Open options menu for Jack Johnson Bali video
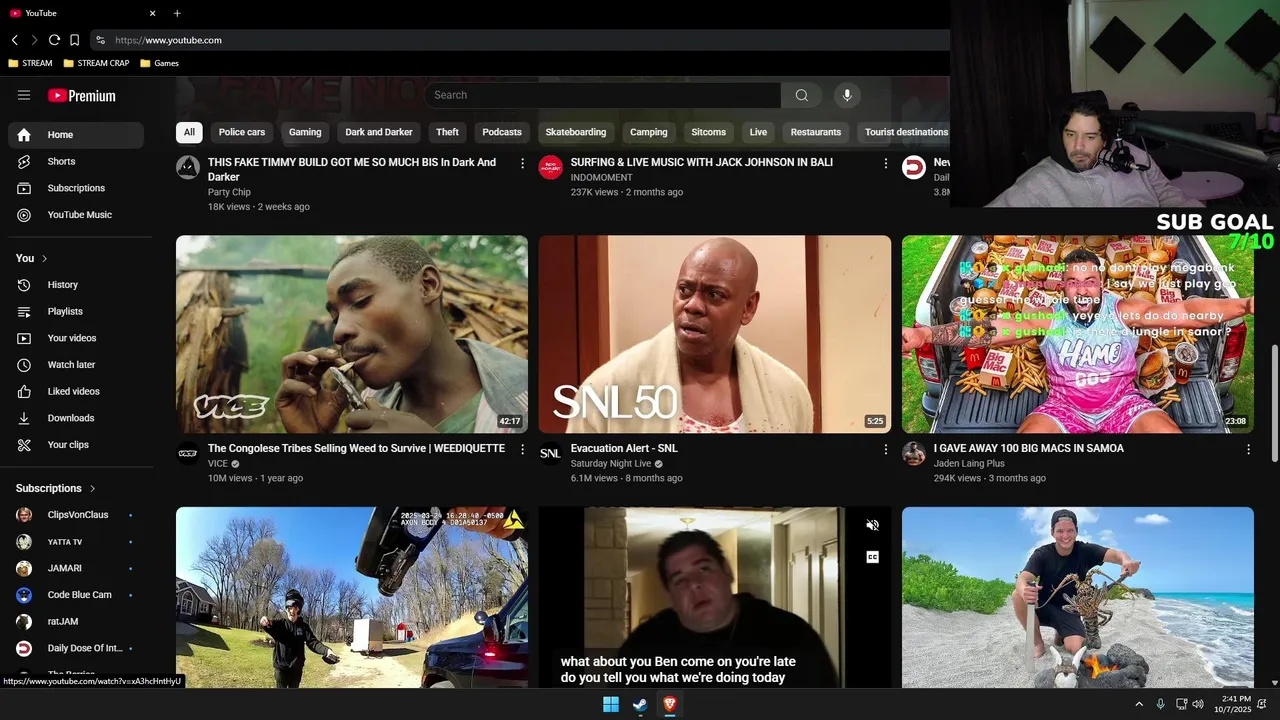Screen dimensions: 1280x720 pyautogui.click(x=885, y=163)
